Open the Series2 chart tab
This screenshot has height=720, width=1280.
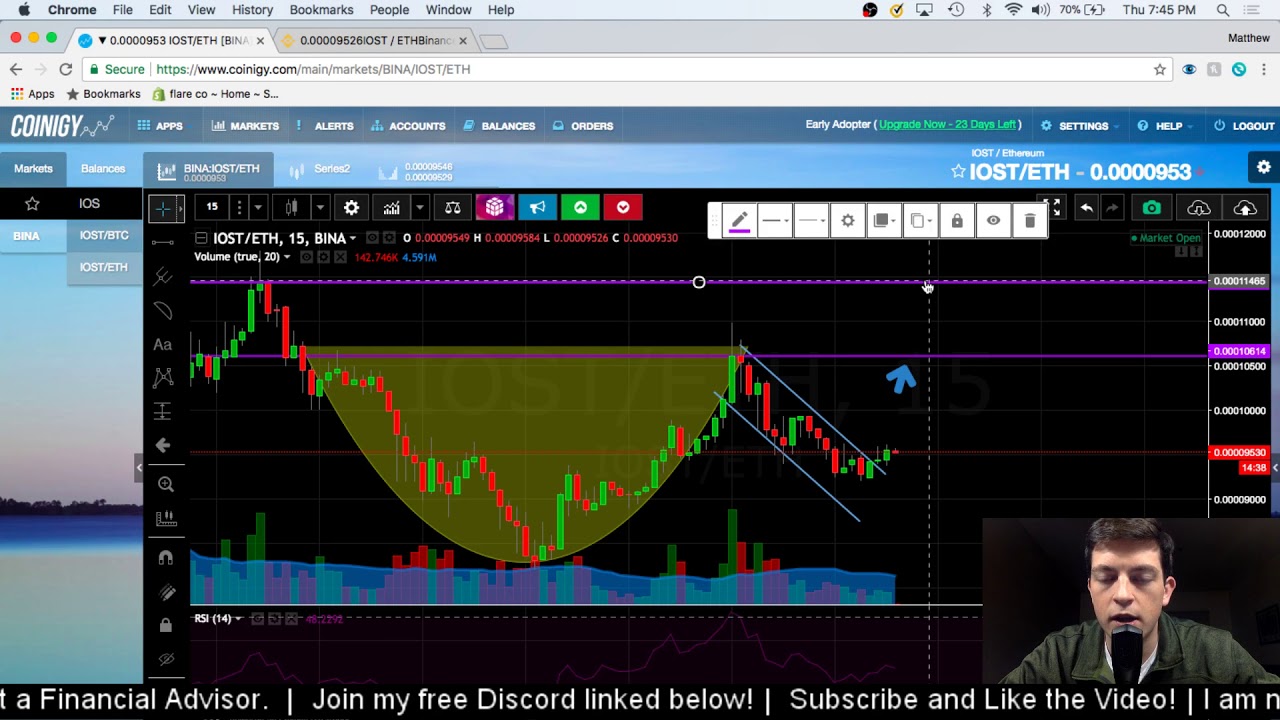tap(319, 169)
